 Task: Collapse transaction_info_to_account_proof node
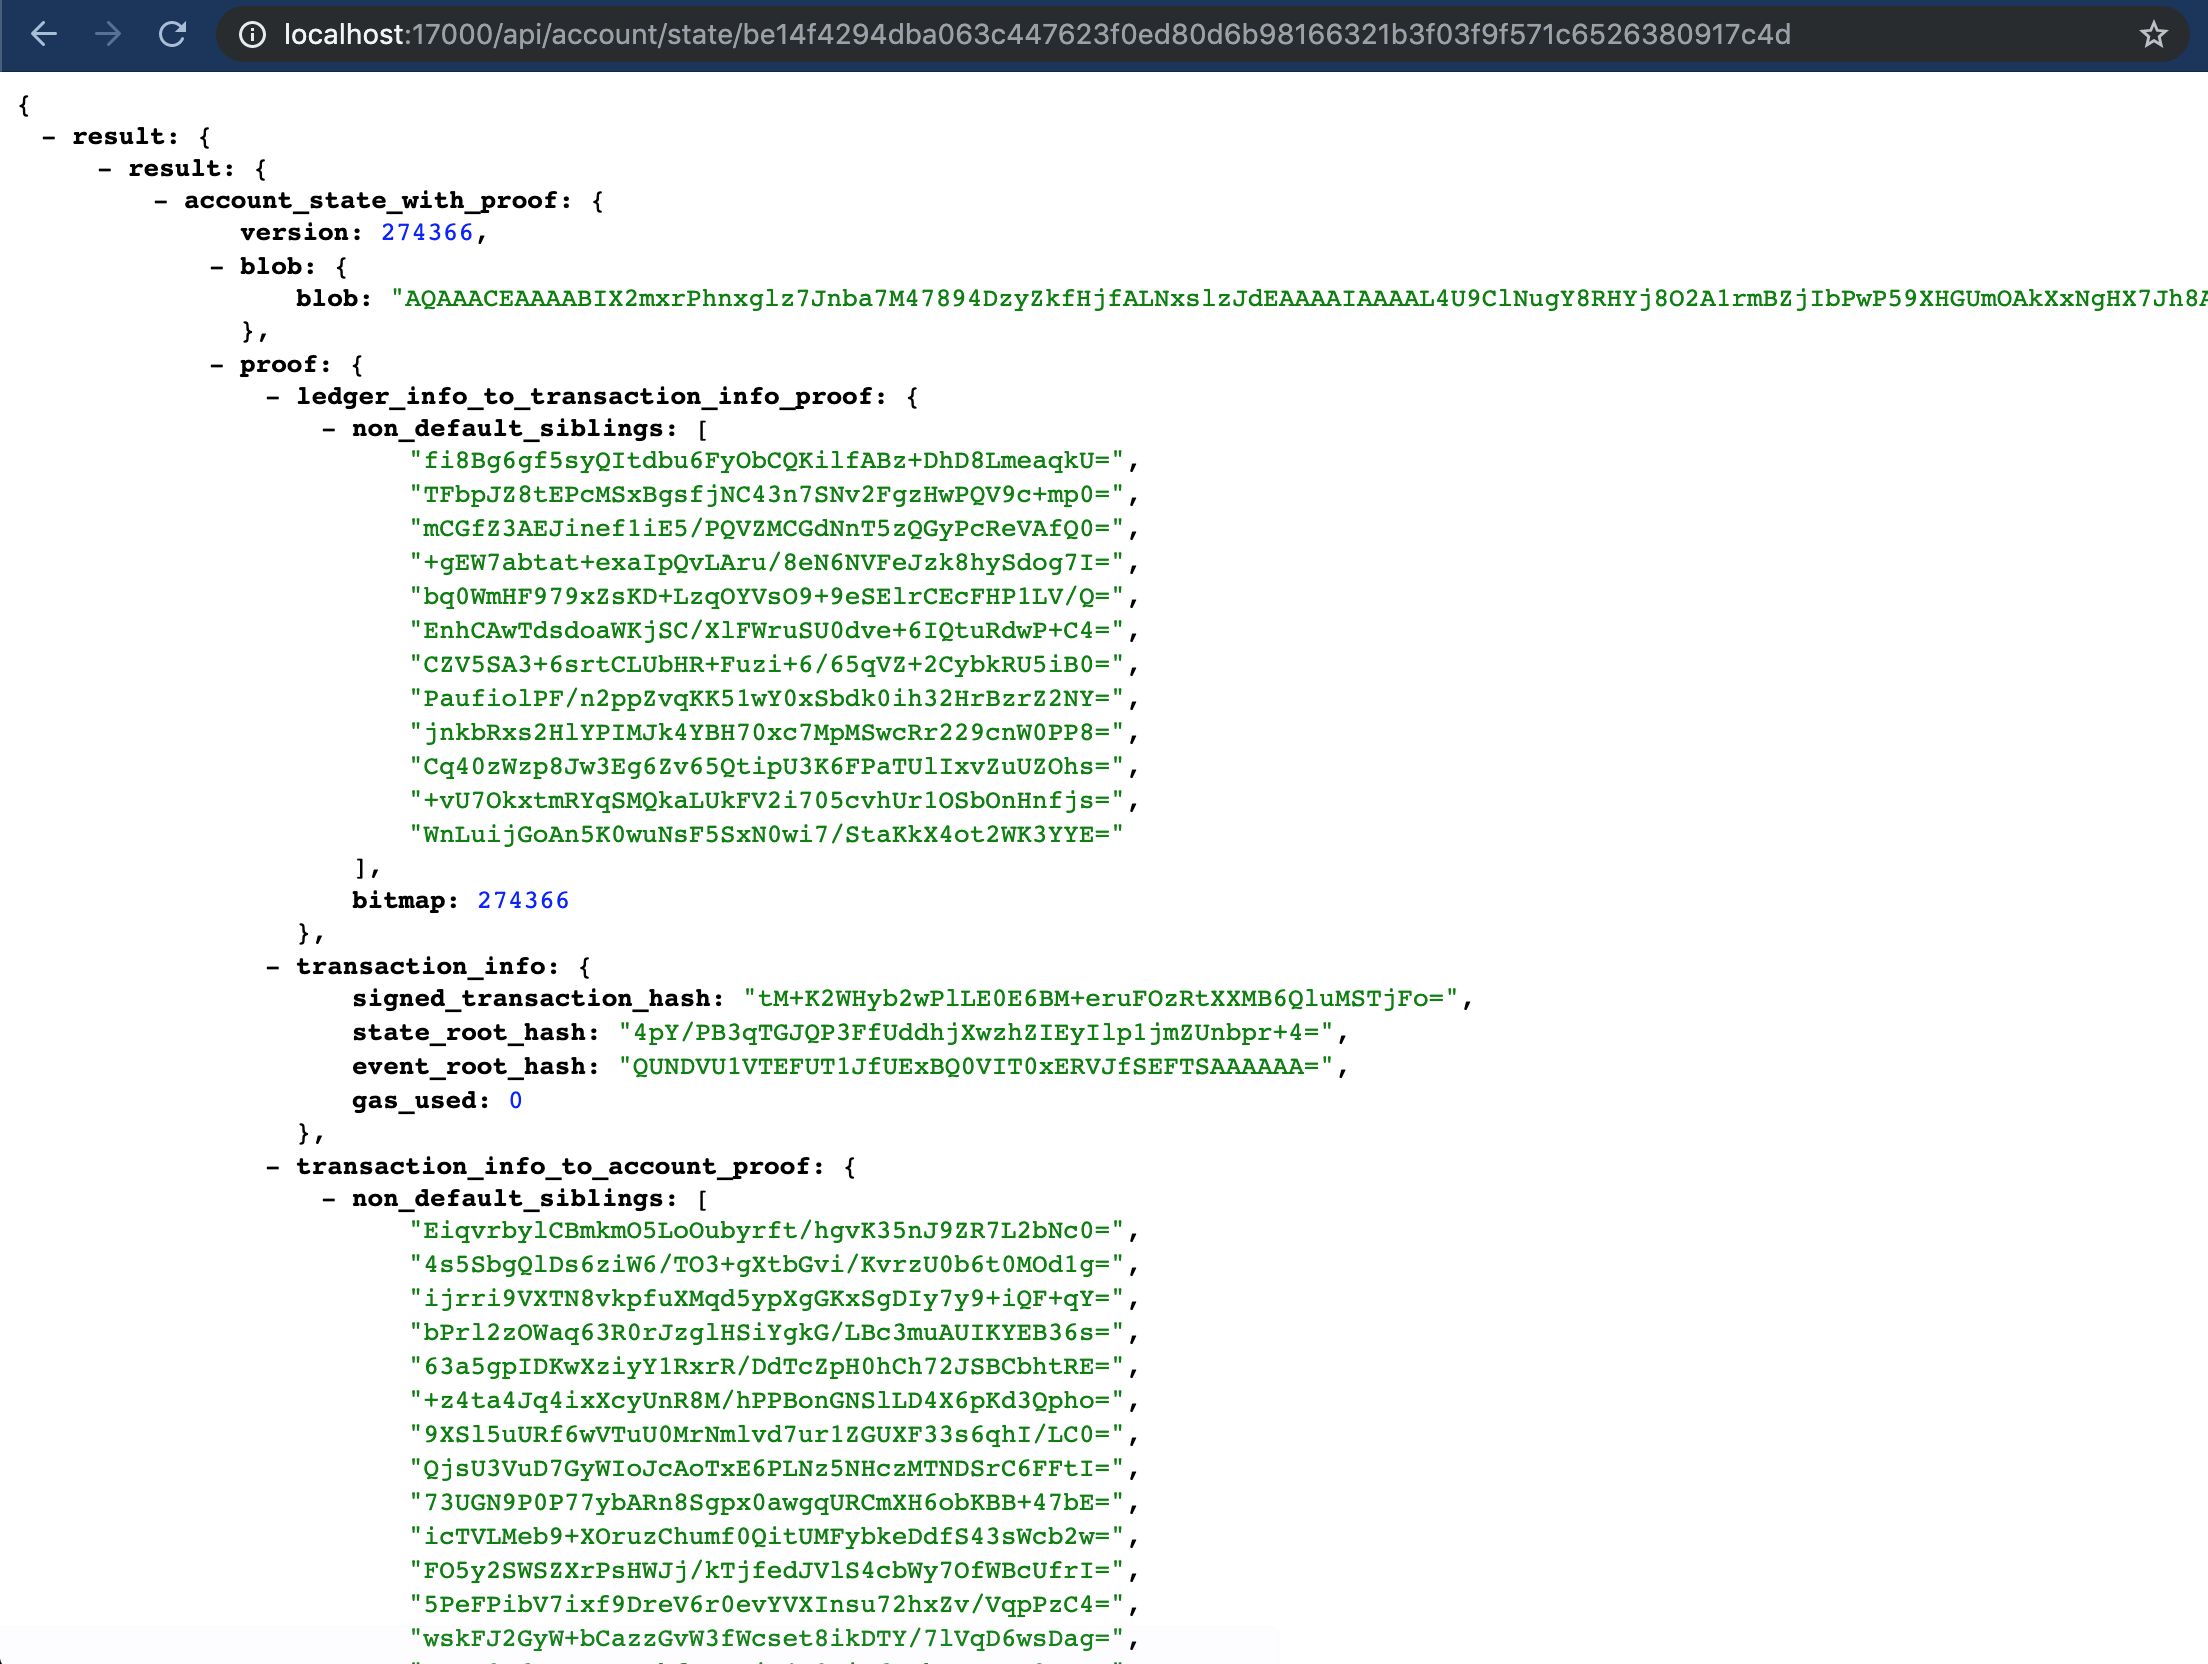[x=273, y=1167]
